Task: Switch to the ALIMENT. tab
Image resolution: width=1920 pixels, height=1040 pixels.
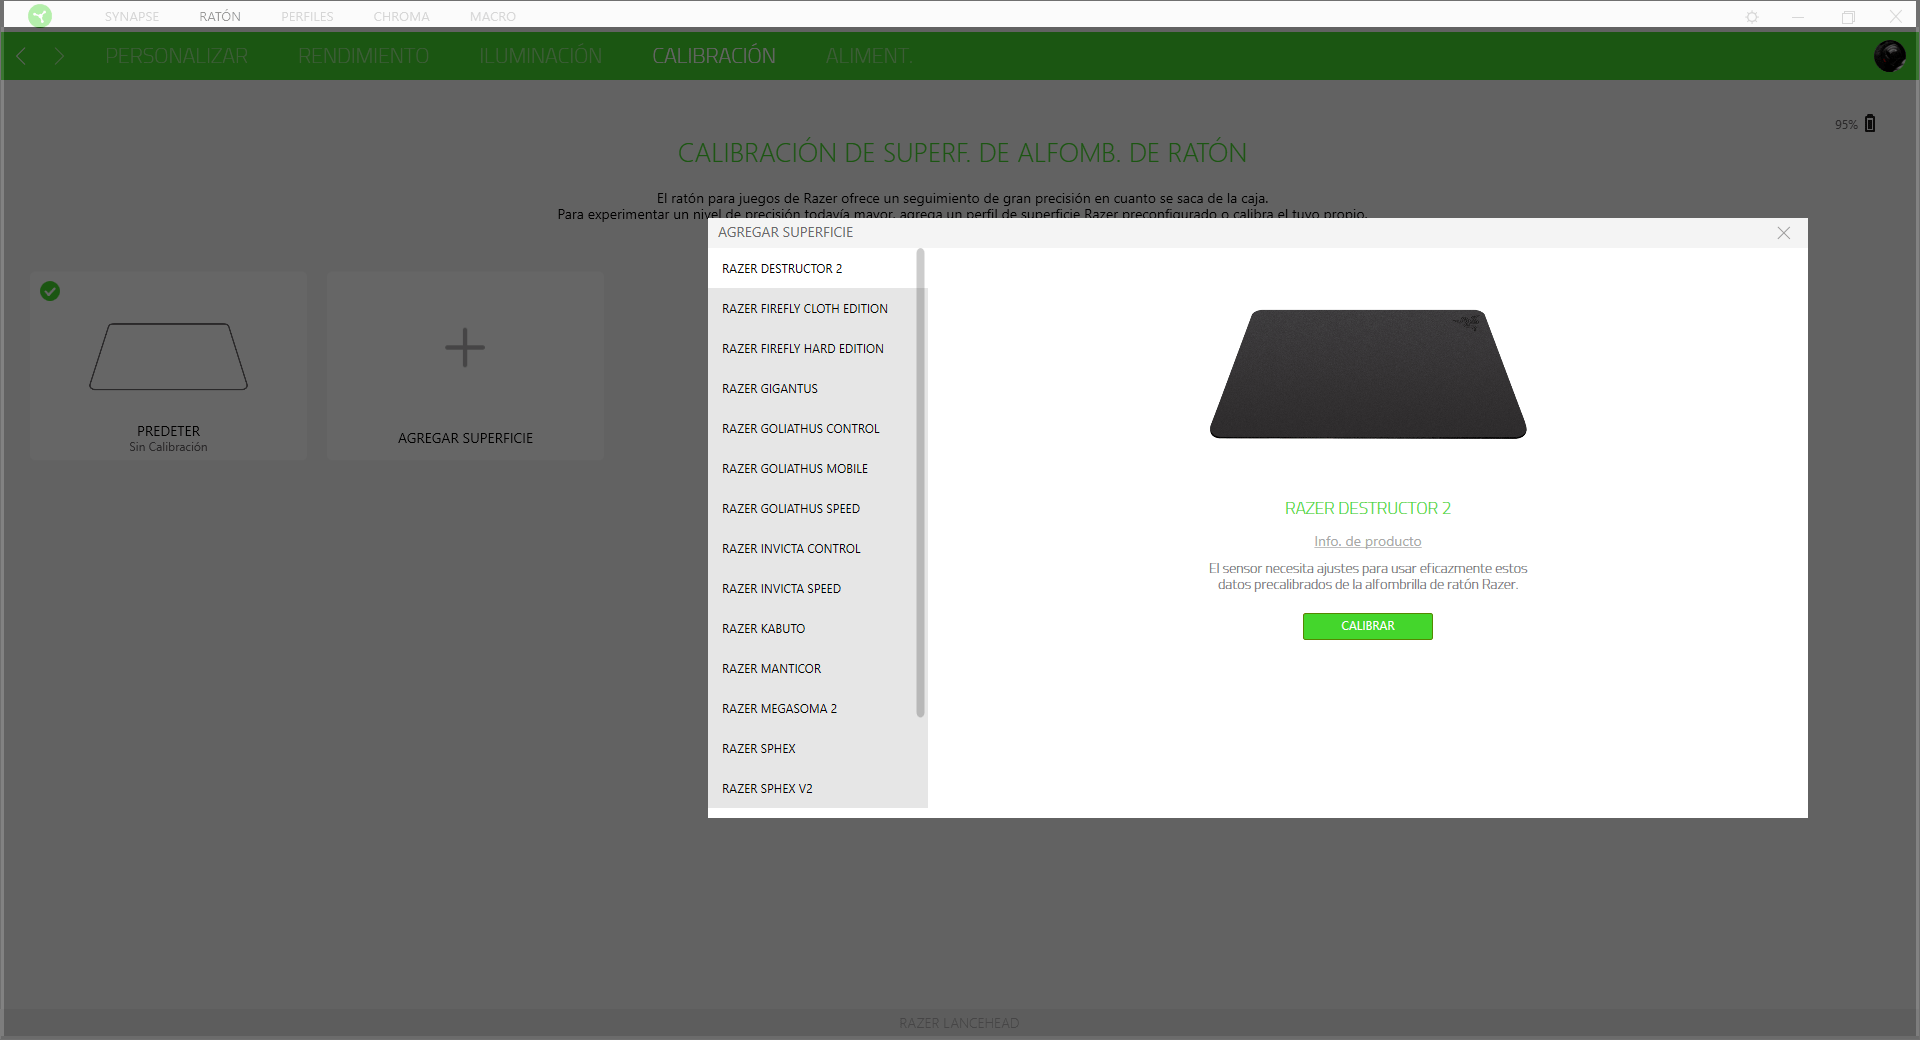Action: 868,56
